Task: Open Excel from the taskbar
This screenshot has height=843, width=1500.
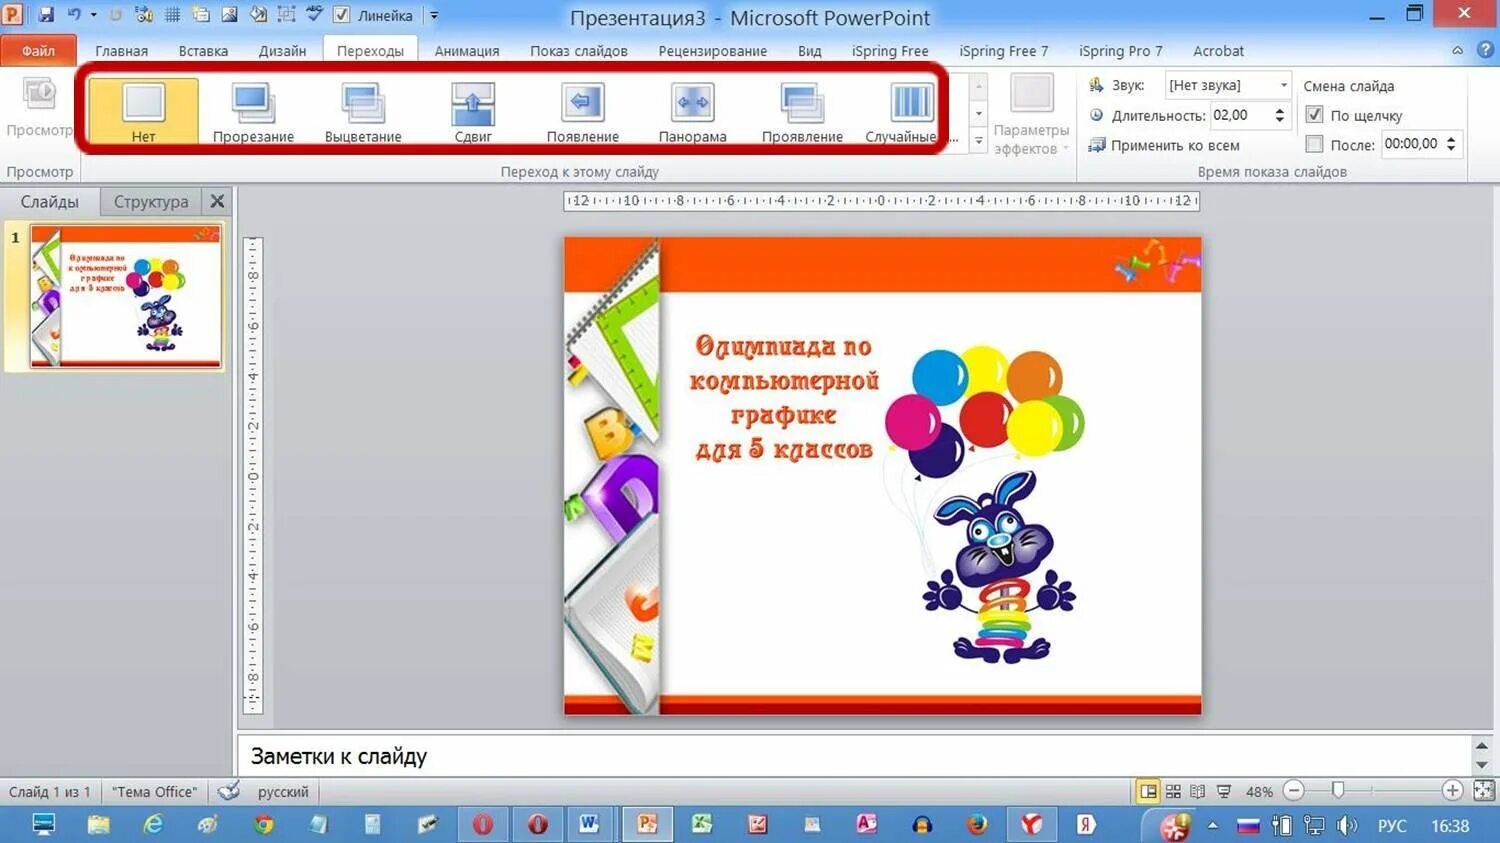Action: point(702,824)
